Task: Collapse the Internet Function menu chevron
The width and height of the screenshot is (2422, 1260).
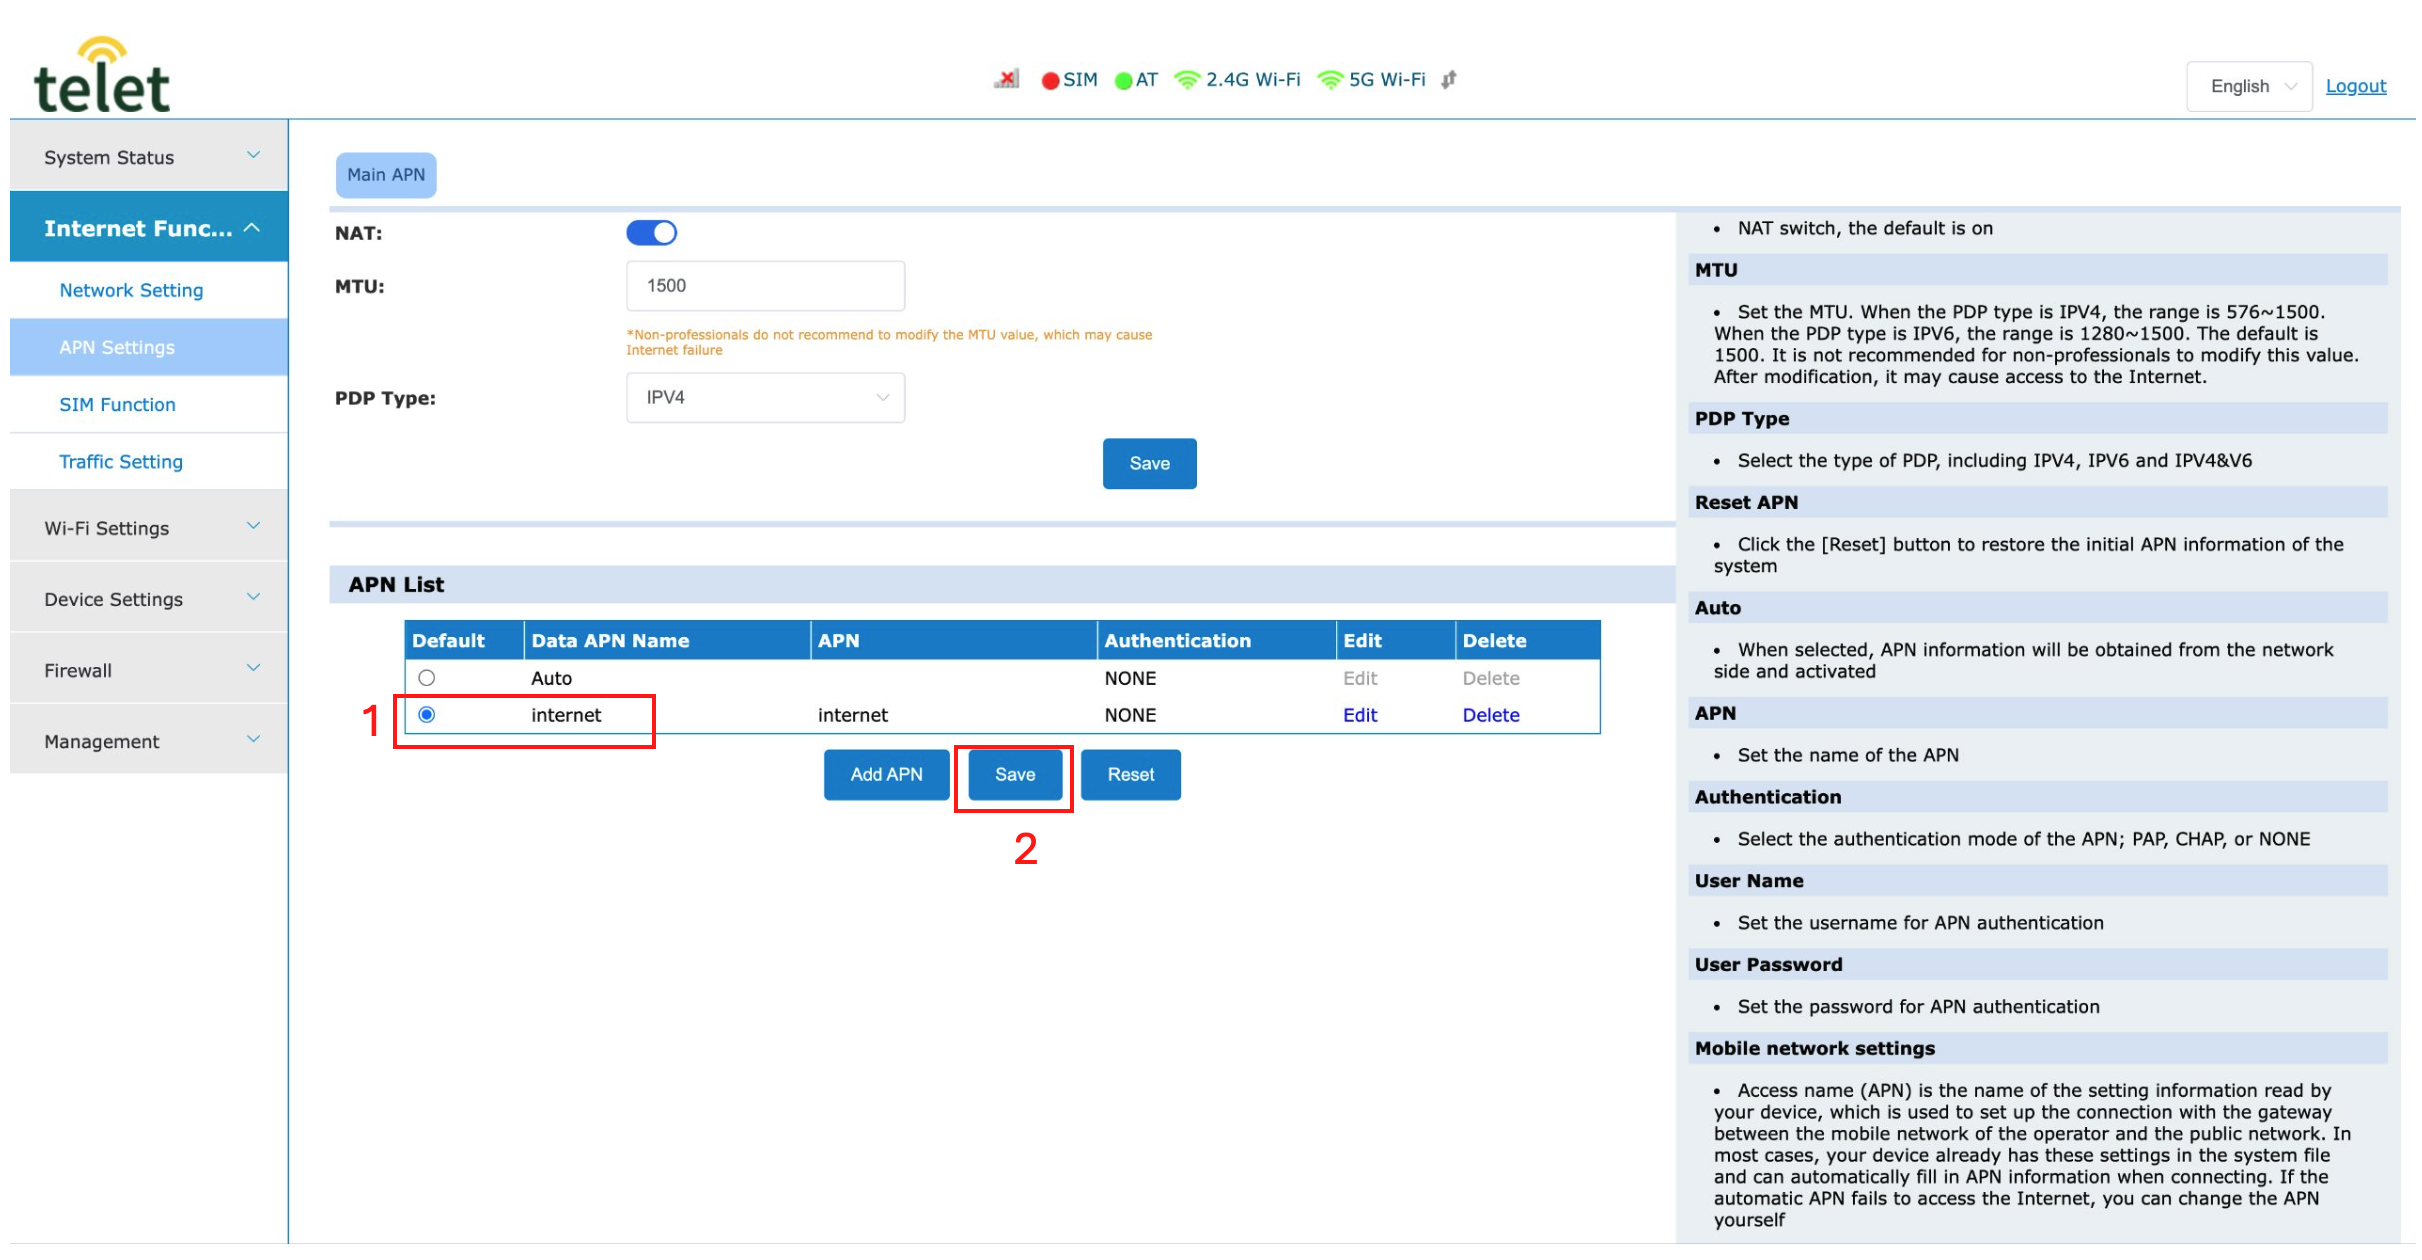Action: click(x=253, y=228)
